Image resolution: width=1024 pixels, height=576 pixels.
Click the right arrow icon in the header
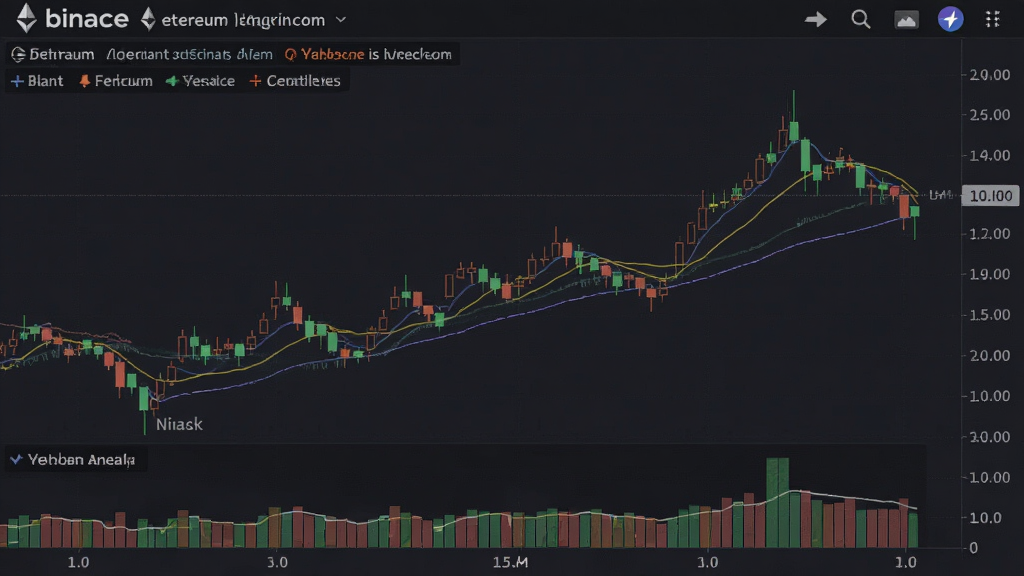(816, 20)
